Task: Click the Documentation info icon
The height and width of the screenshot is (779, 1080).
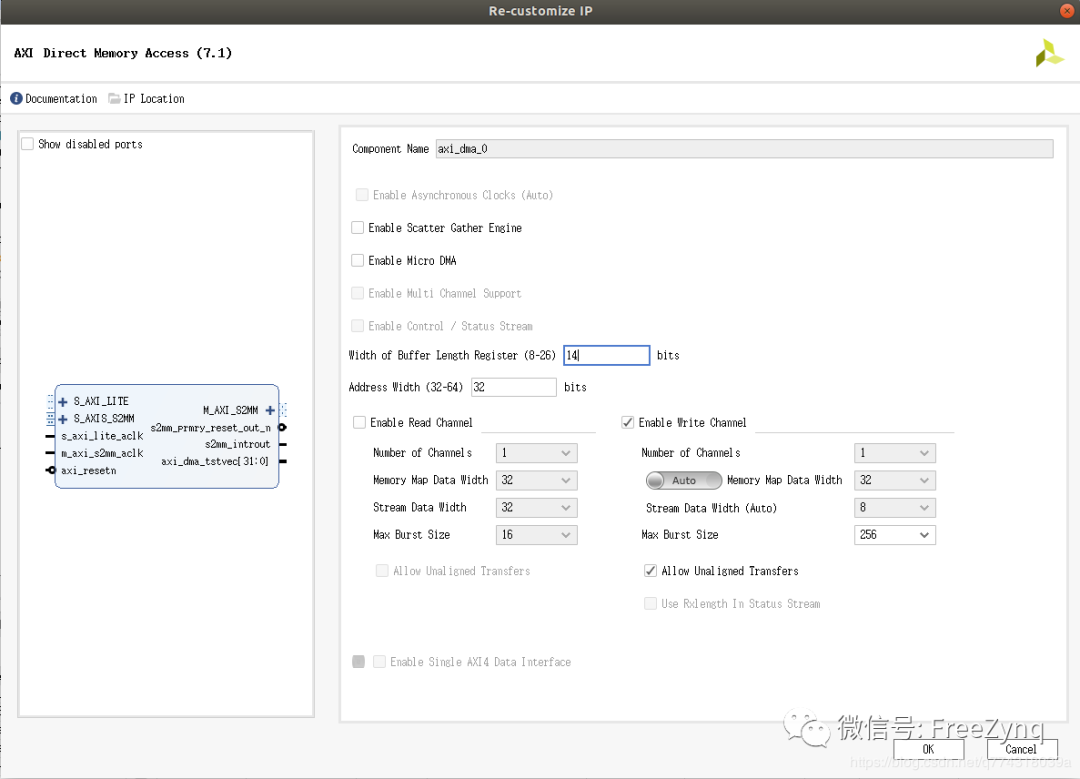Action: click(16, 99)
